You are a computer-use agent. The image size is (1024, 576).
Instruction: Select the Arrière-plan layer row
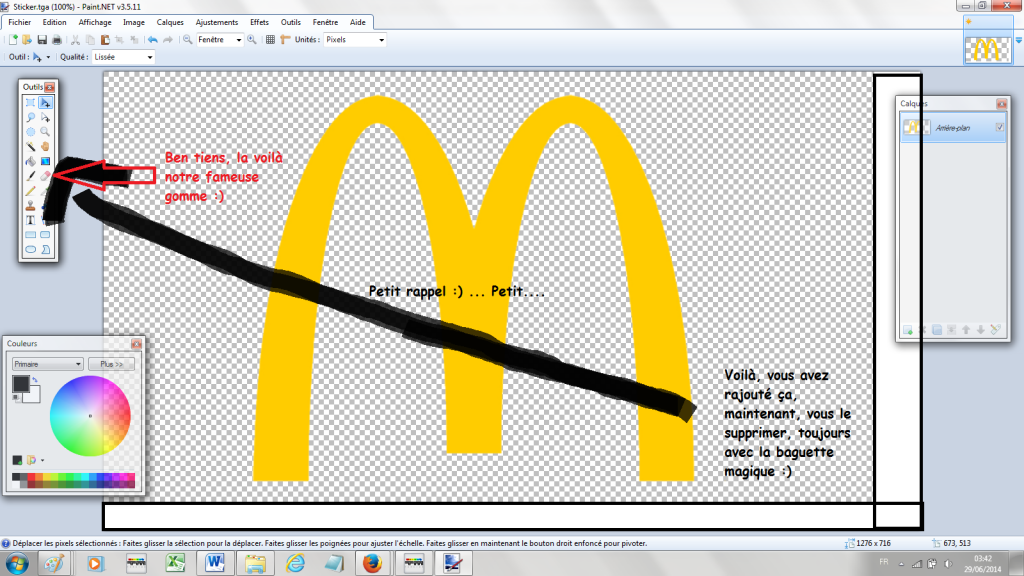pos(953,128)
